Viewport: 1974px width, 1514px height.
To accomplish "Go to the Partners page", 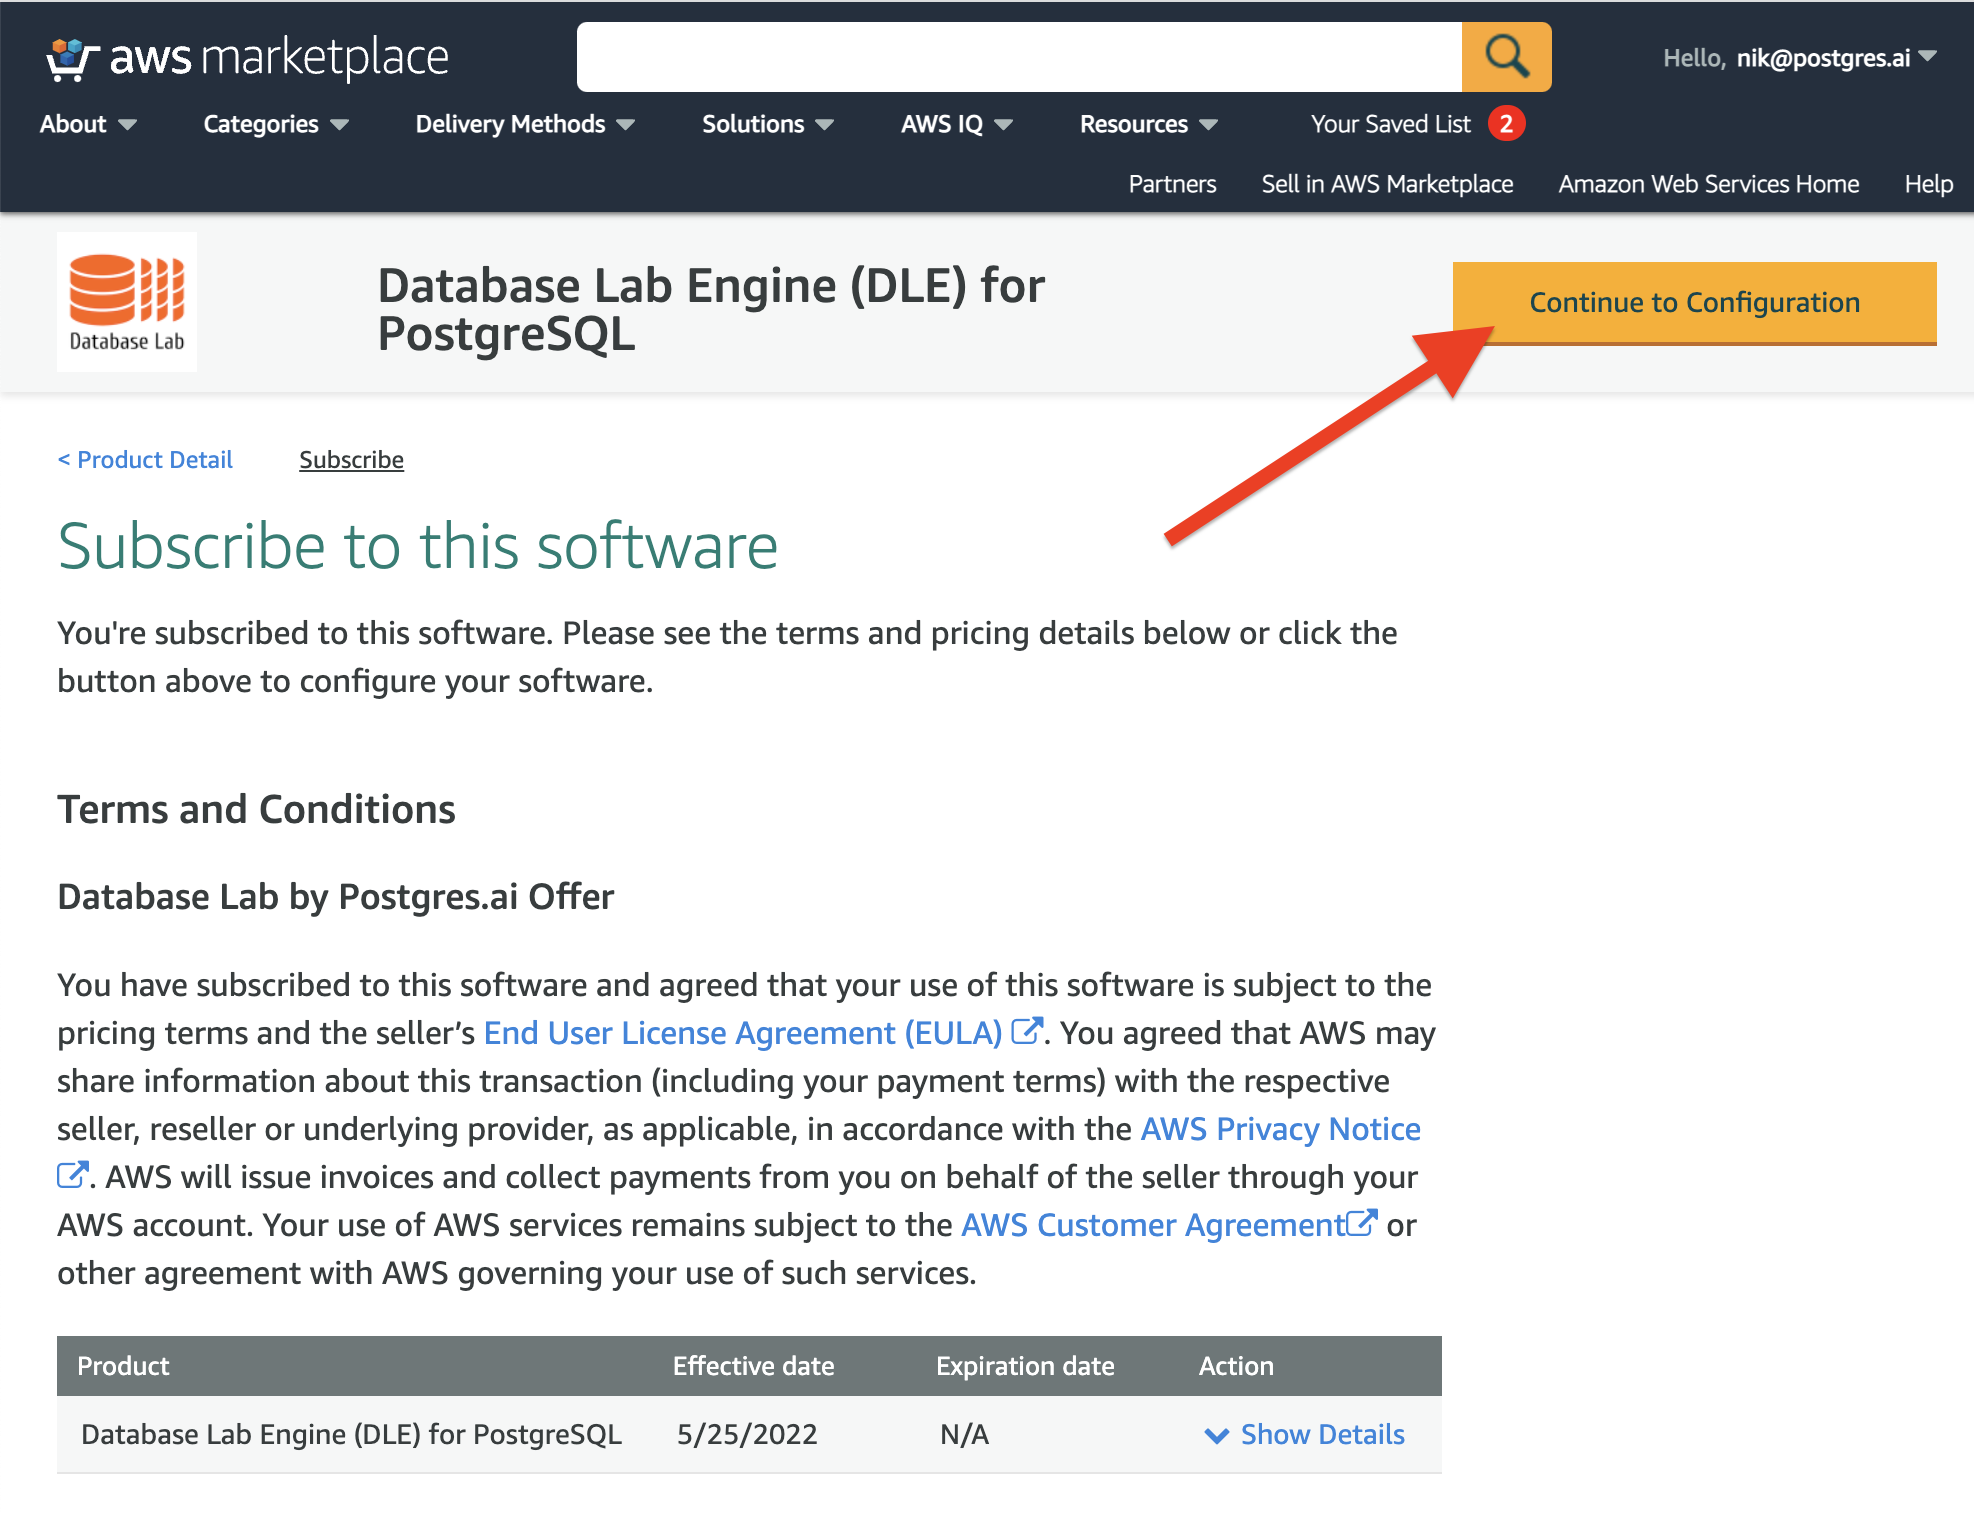I will (1172, 184).
